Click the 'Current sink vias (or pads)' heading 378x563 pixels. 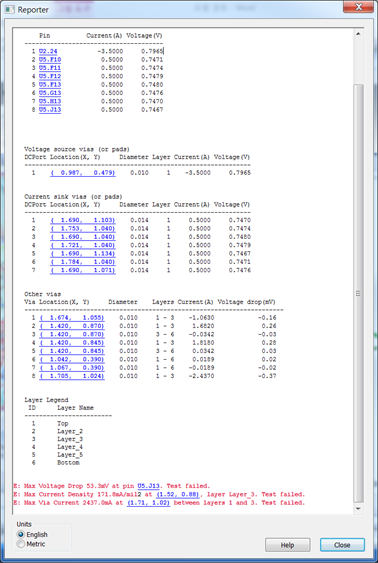coord(73,196)
